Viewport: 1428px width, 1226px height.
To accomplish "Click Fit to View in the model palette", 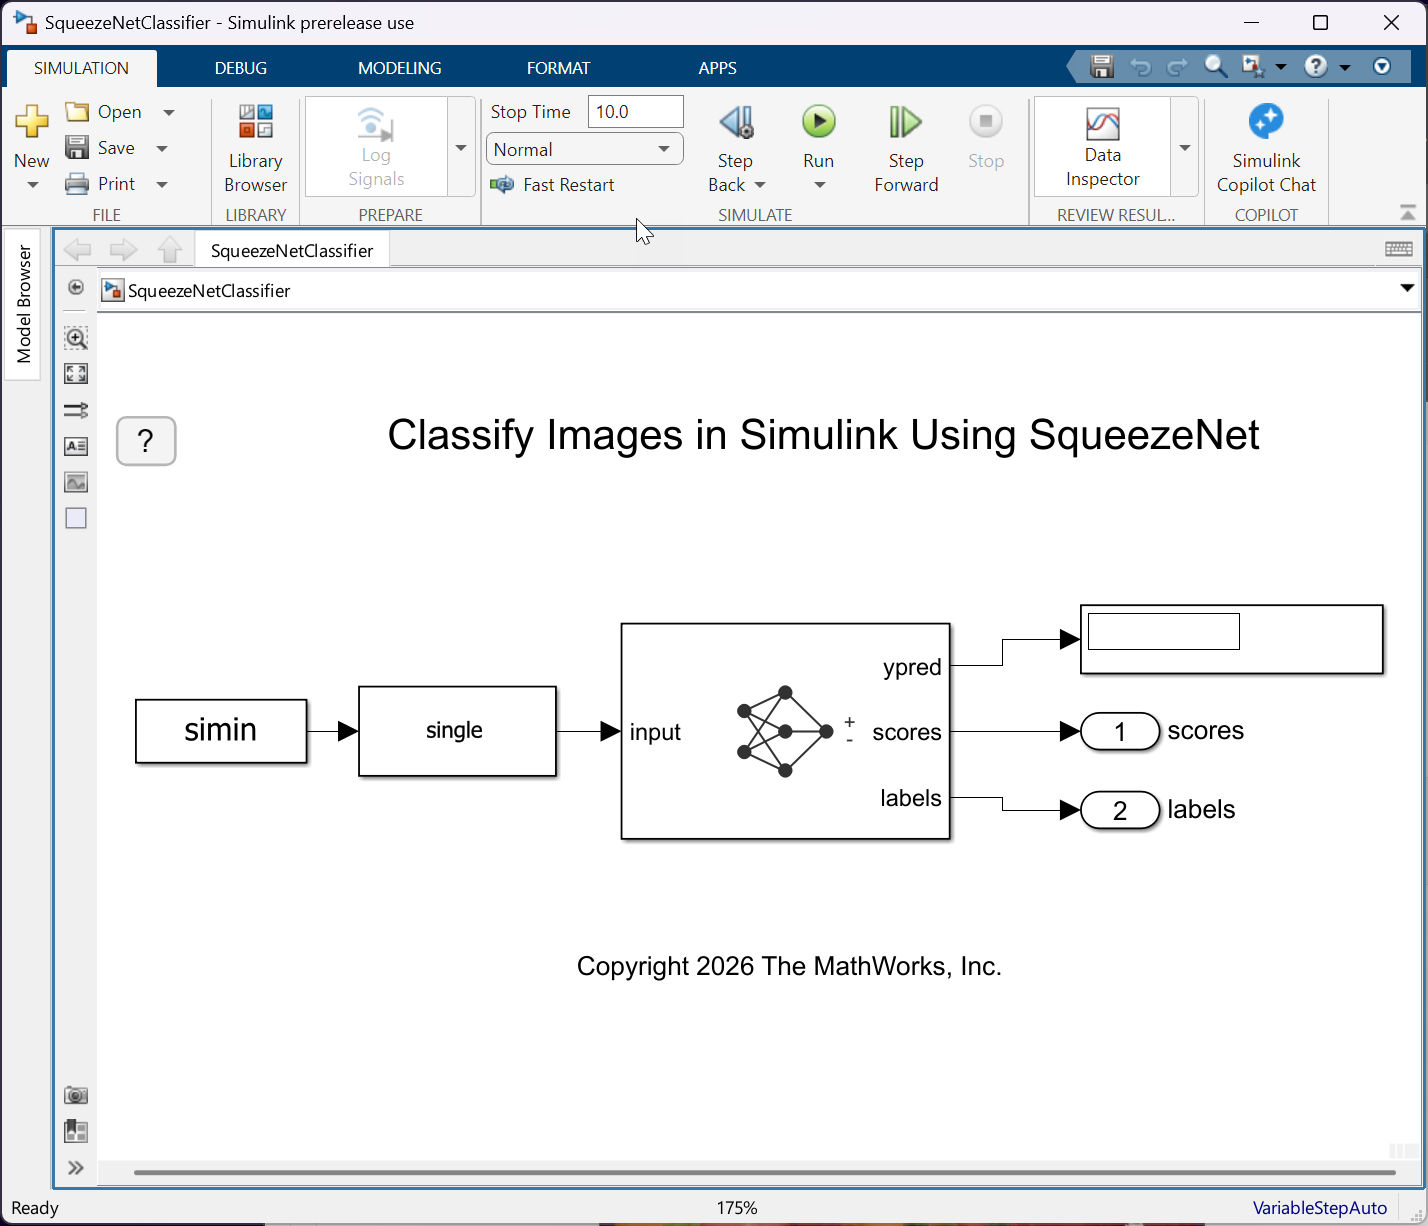I will coord(75,373).
